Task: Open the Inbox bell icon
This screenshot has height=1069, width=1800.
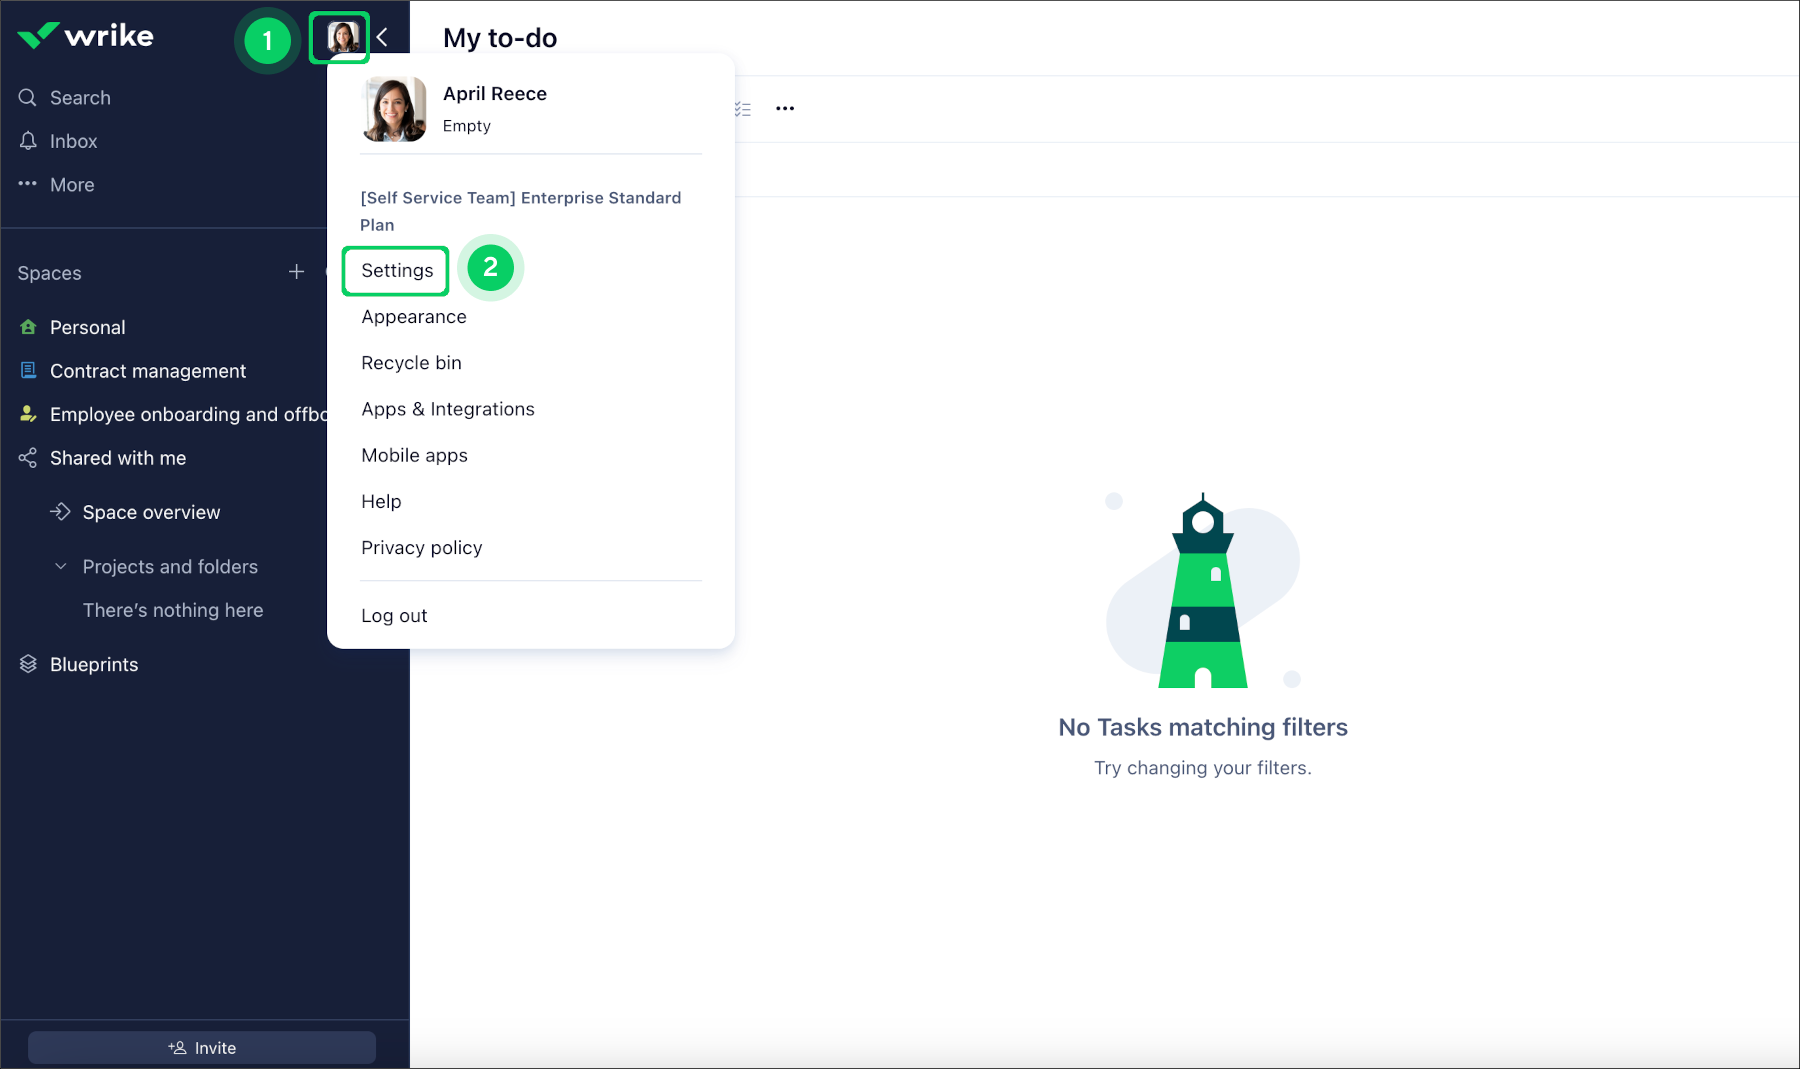Action: tap(28, 141)
